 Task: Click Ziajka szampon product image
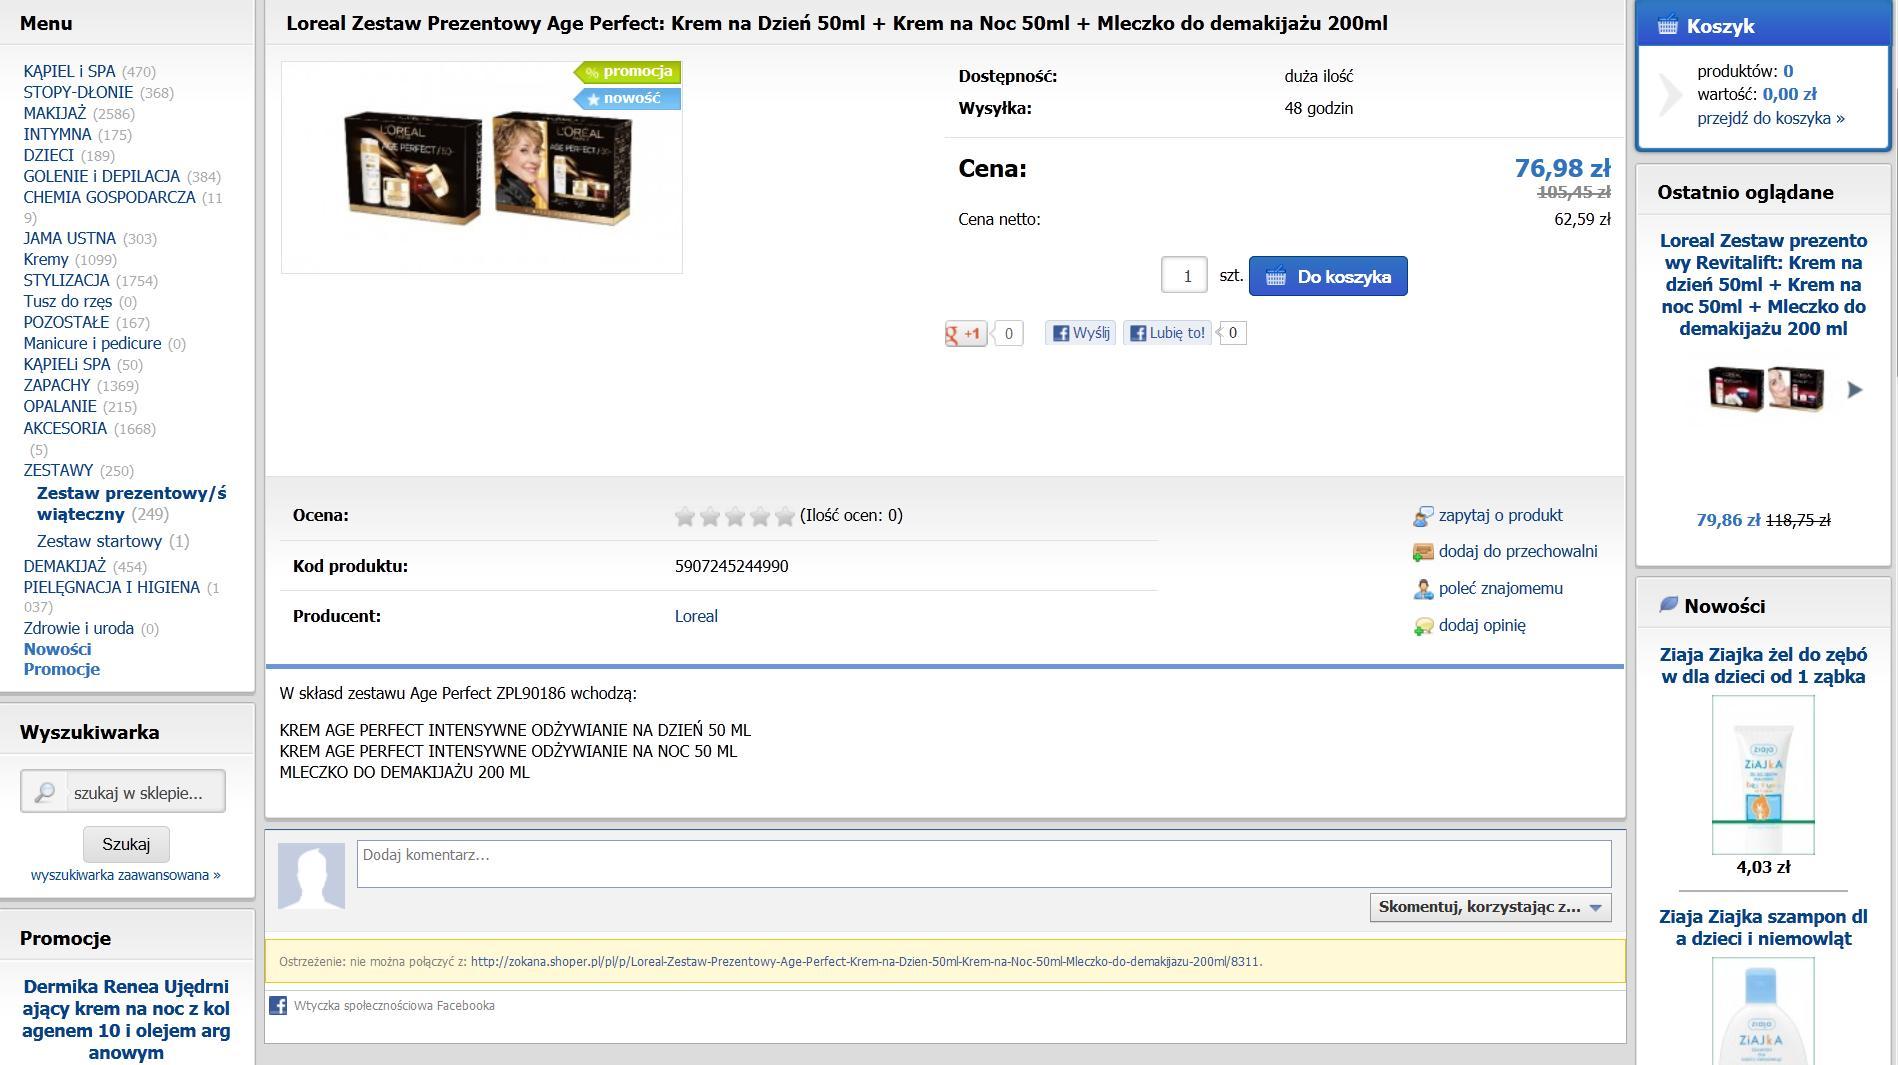[x=1763, y=1011]
